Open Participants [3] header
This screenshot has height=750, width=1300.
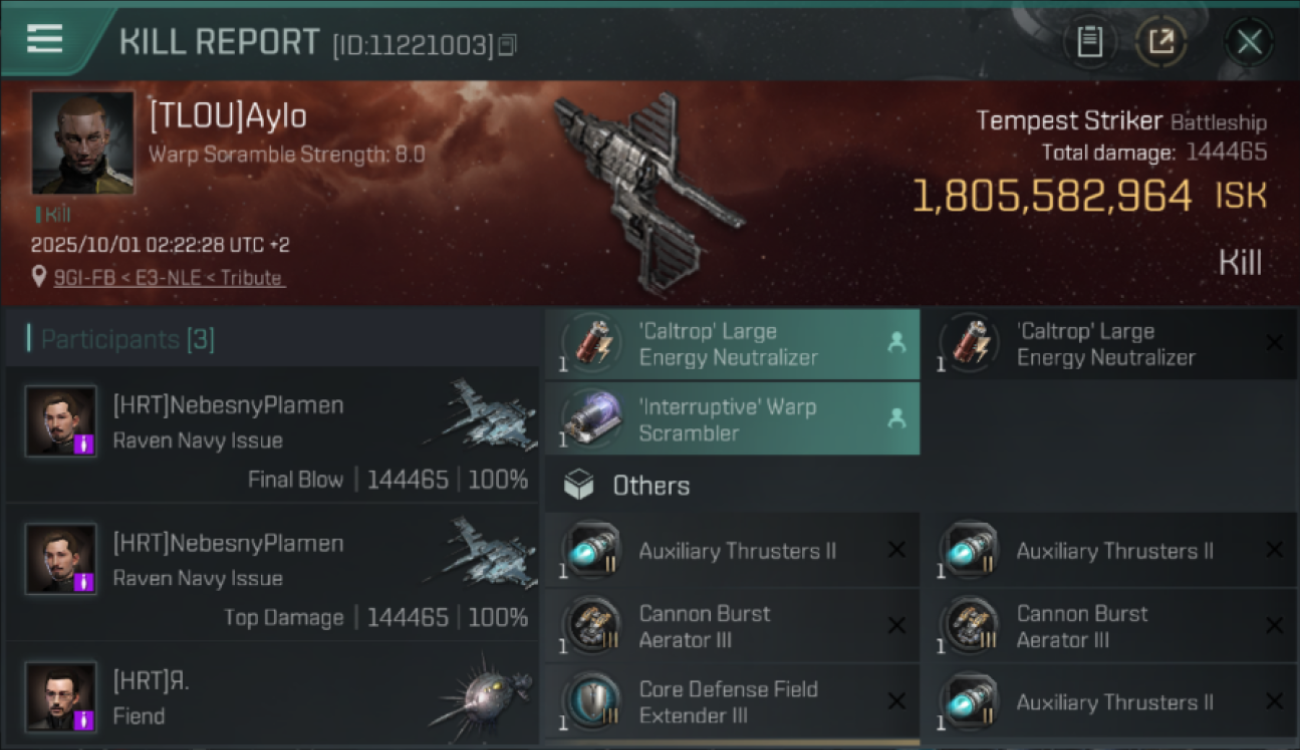(128, 339)
